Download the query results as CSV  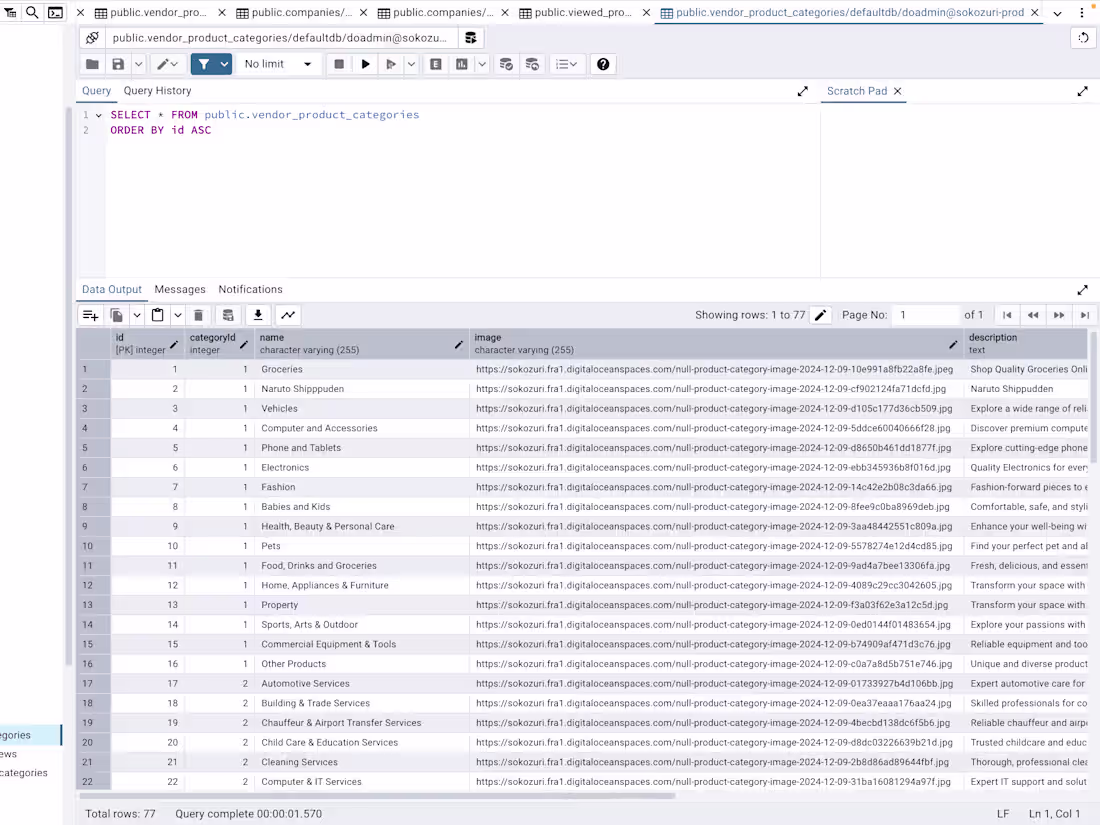[x=257, y=314]
